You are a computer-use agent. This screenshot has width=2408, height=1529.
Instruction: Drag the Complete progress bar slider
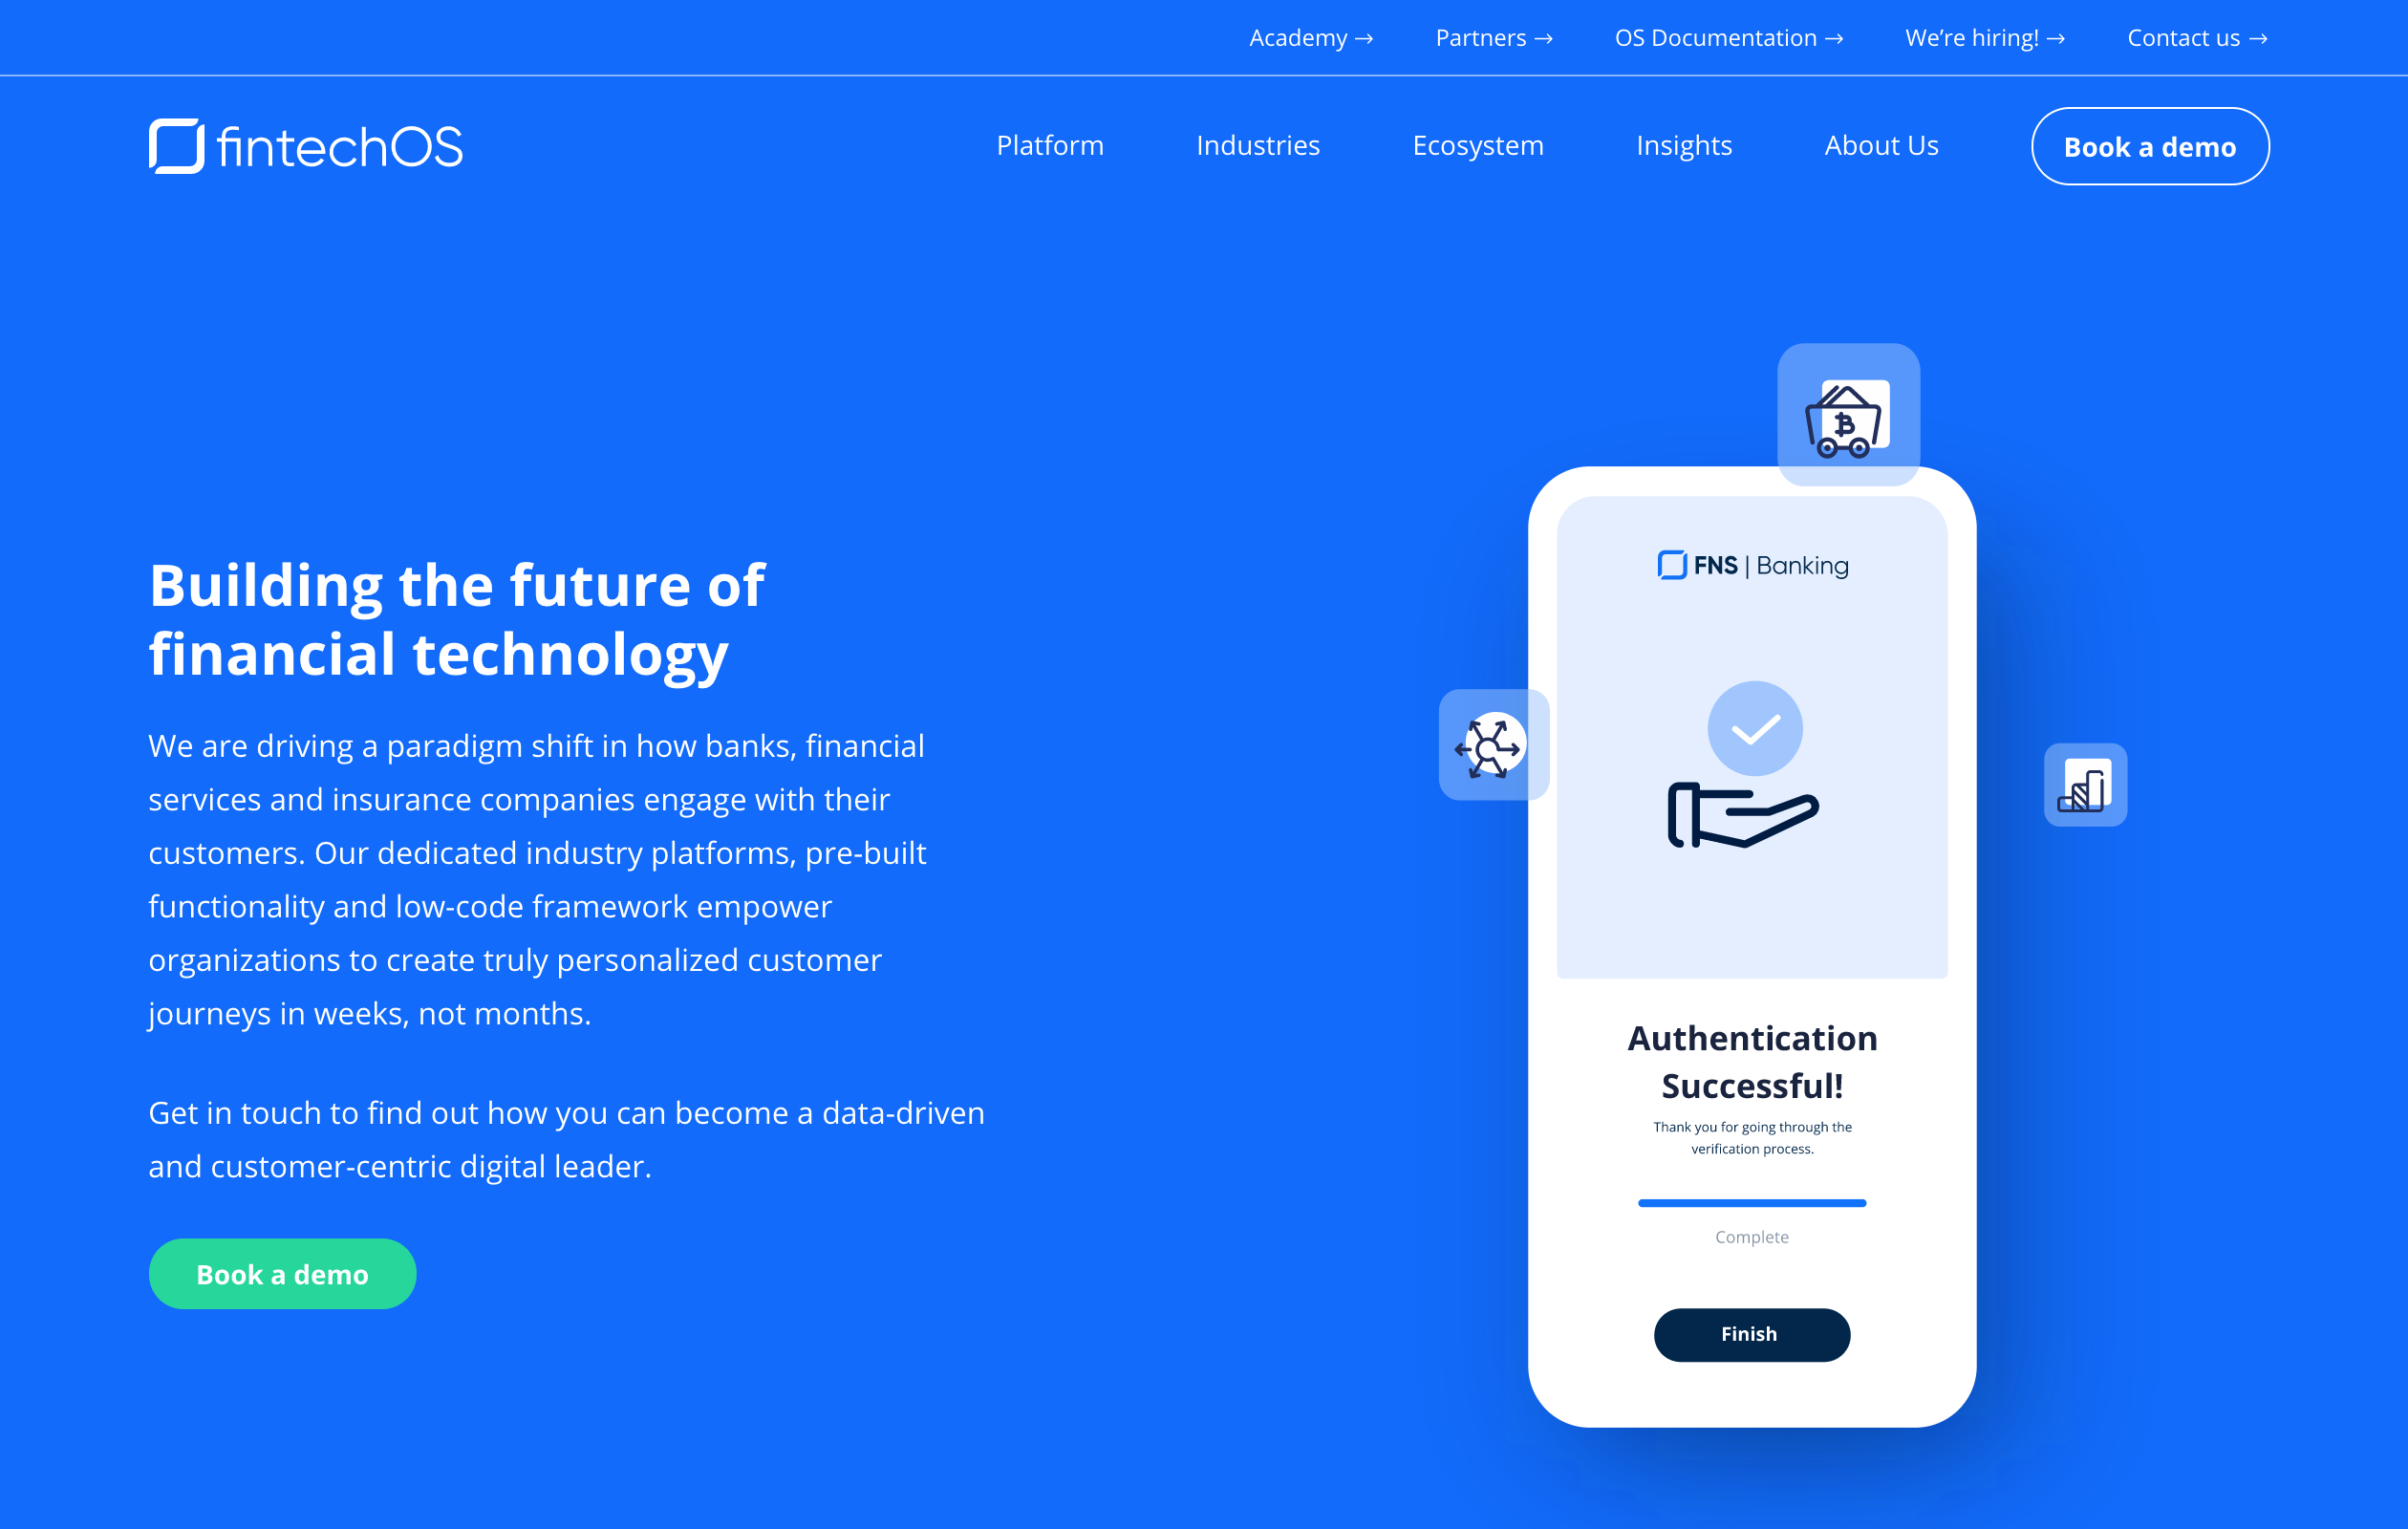[x=1864, y=1202]
